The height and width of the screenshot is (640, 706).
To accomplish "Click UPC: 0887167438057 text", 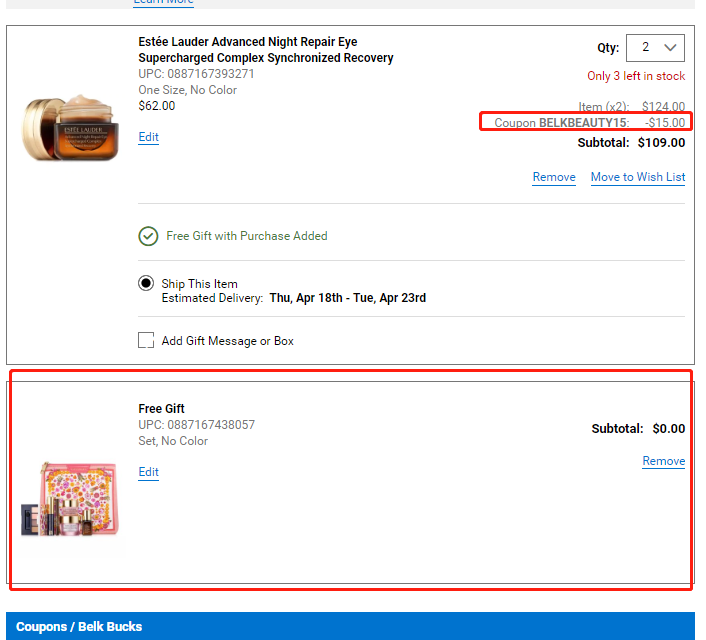I will [x=196, y=425].
